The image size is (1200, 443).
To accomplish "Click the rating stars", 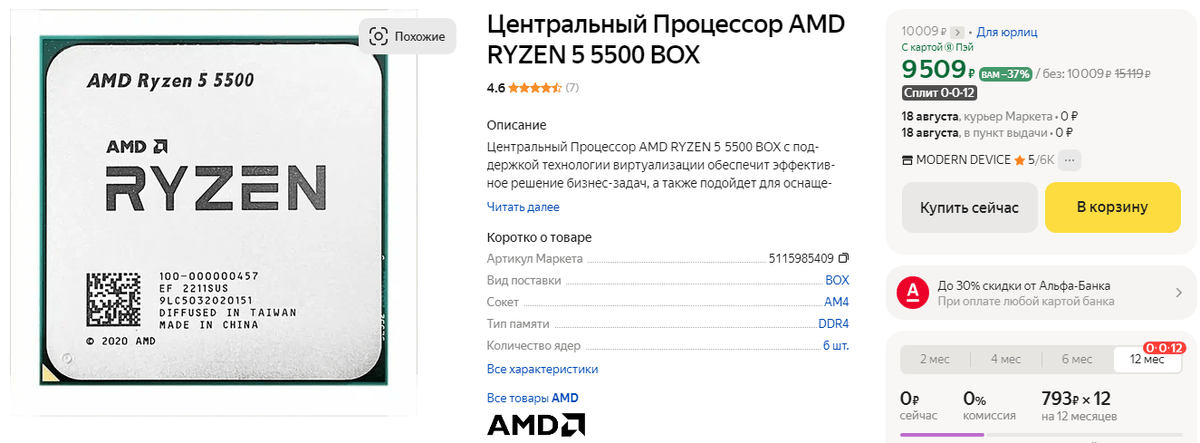I will pyautogui.click(x=535, y=88).
